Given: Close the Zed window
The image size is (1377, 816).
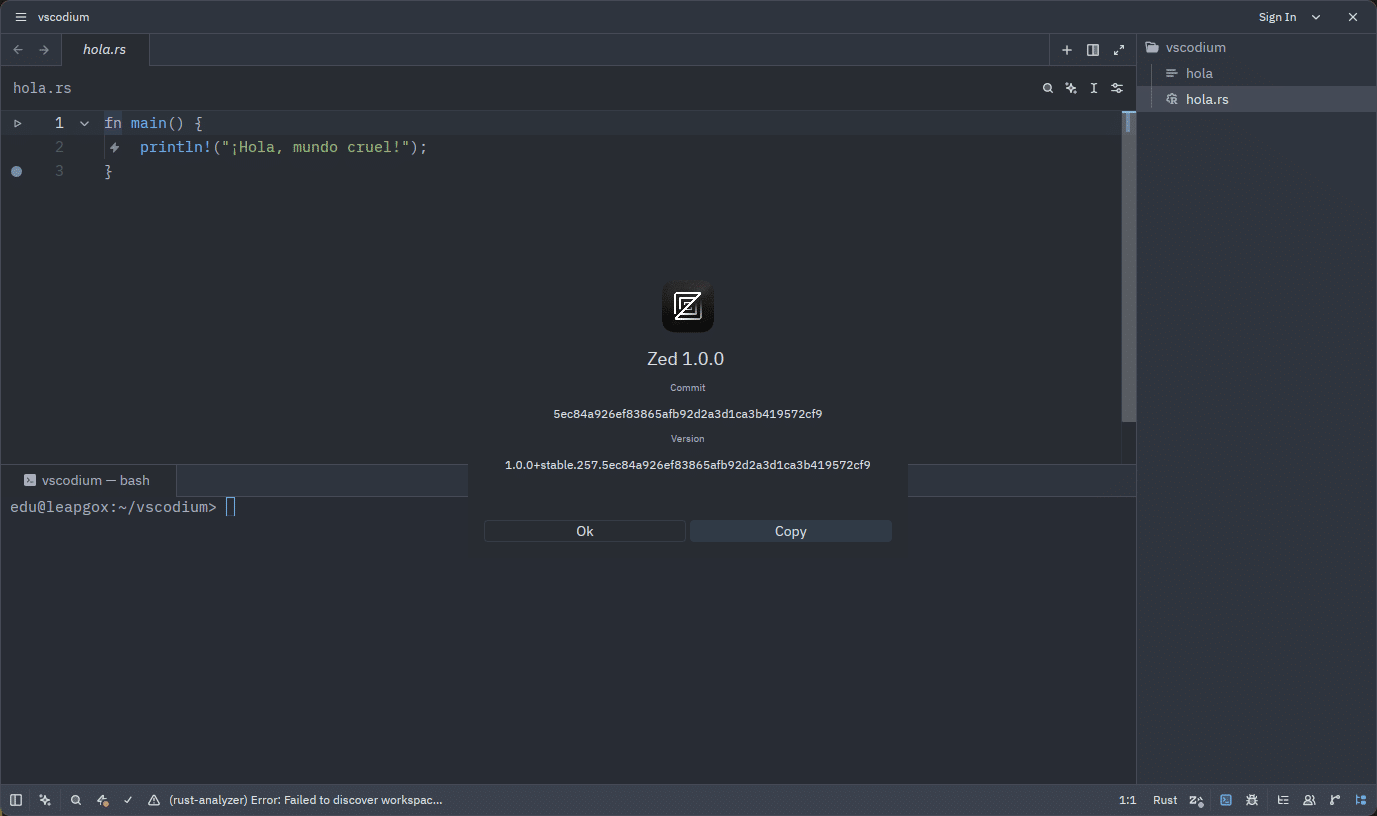Looking at the screenshot, I should point(1353,17).
